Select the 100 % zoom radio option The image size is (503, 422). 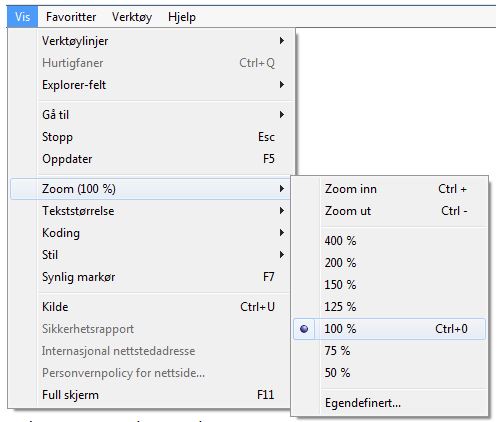(389, 329)
